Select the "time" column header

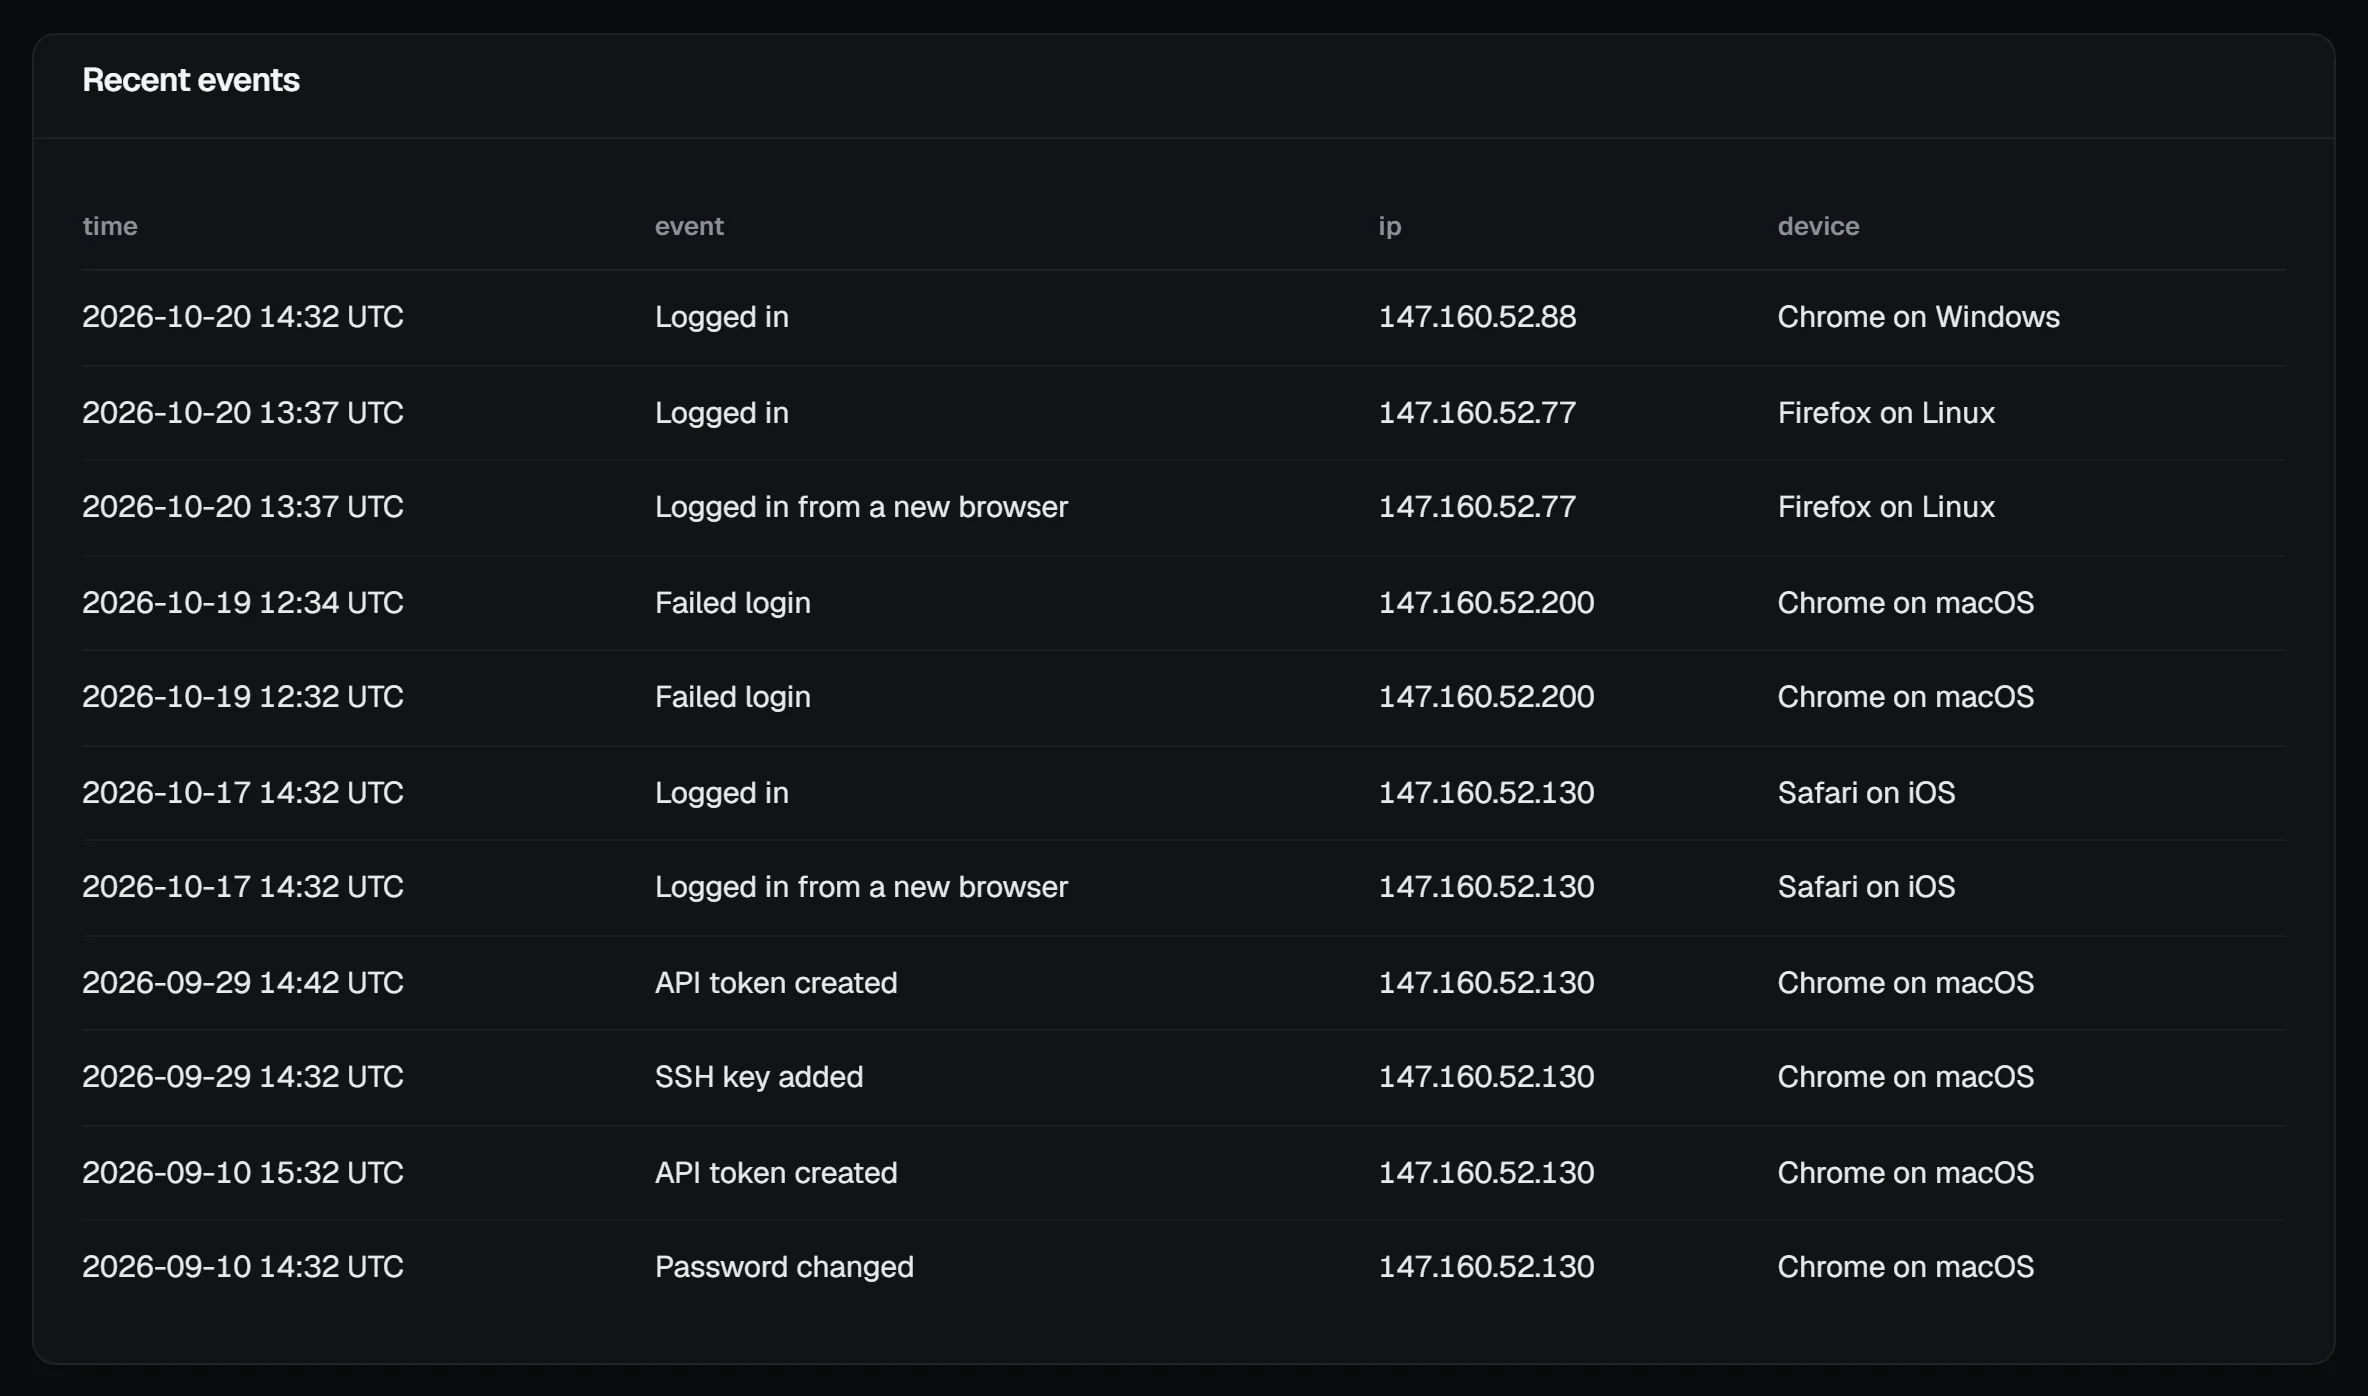[110, 226]
